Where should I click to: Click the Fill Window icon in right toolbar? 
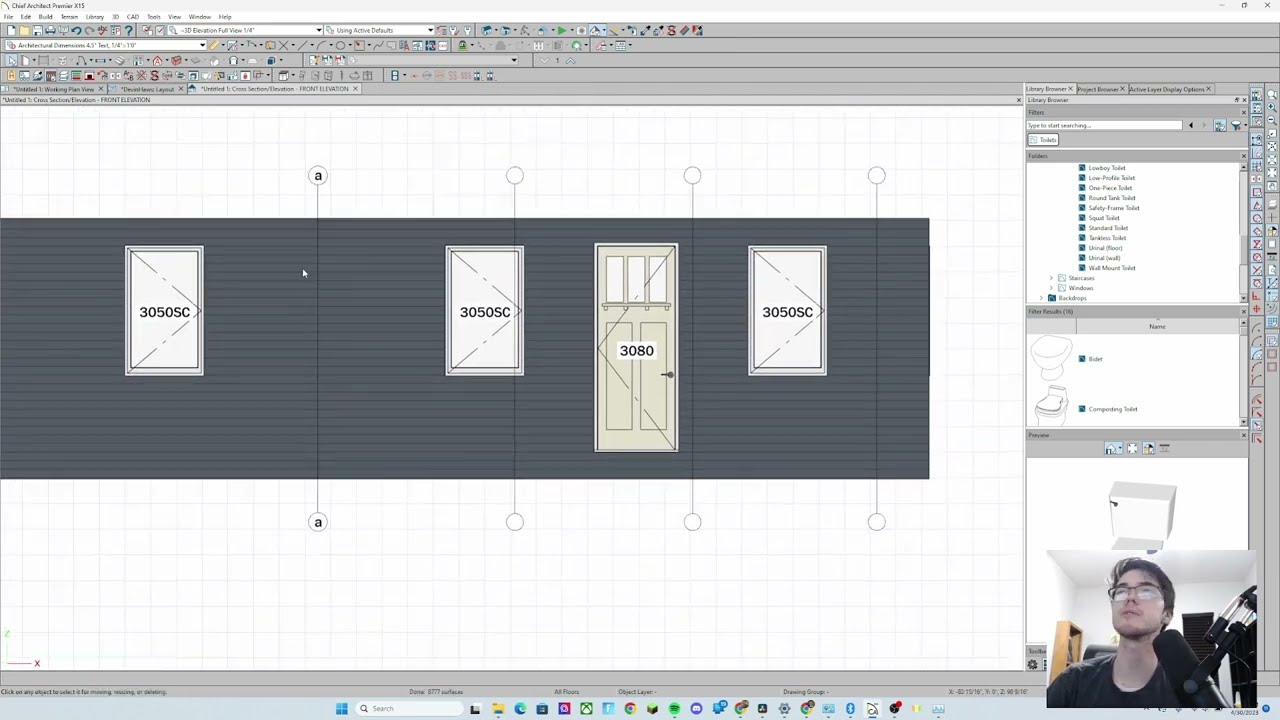pyautogui.click(x=1272, y=147)
